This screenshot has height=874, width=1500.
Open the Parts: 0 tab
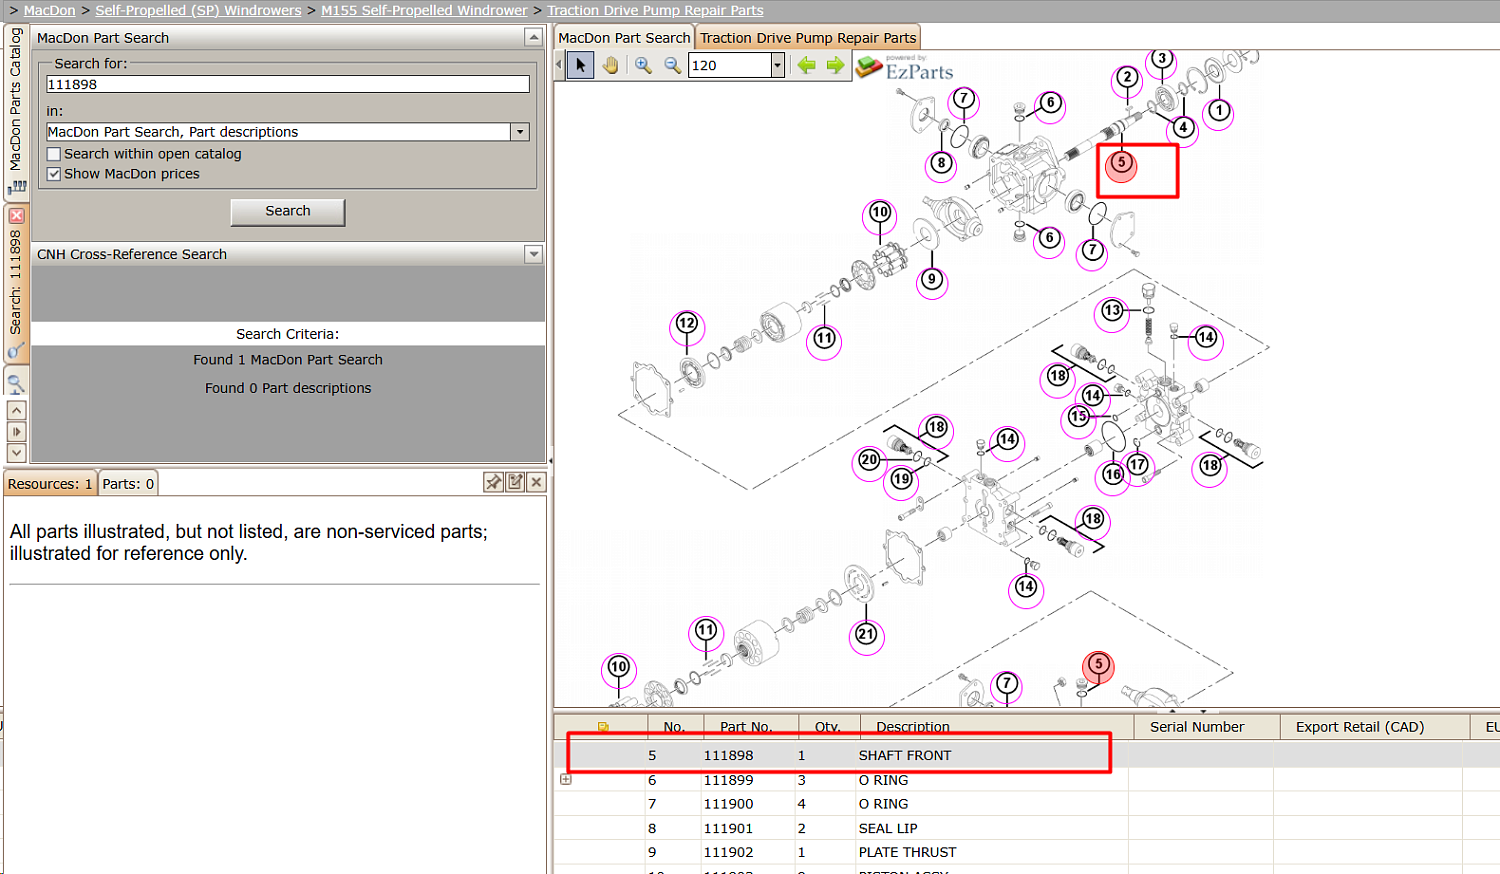tap(128, 484)
